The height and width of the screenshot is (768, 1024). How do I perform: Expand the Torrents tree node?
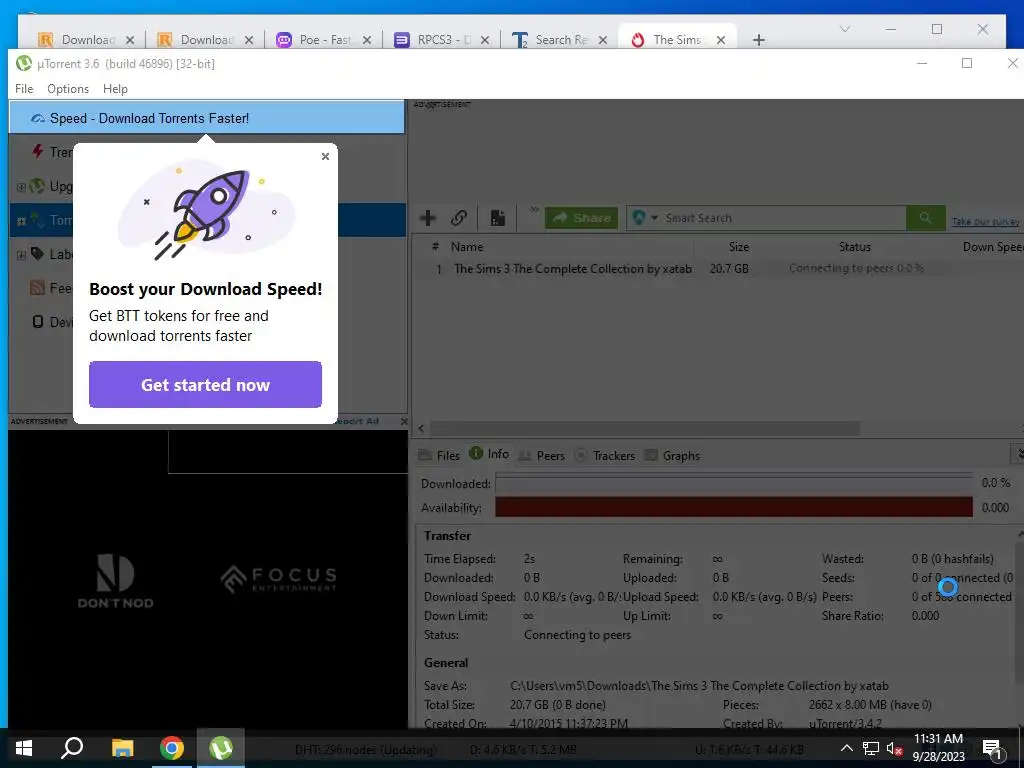coord(21,221)
